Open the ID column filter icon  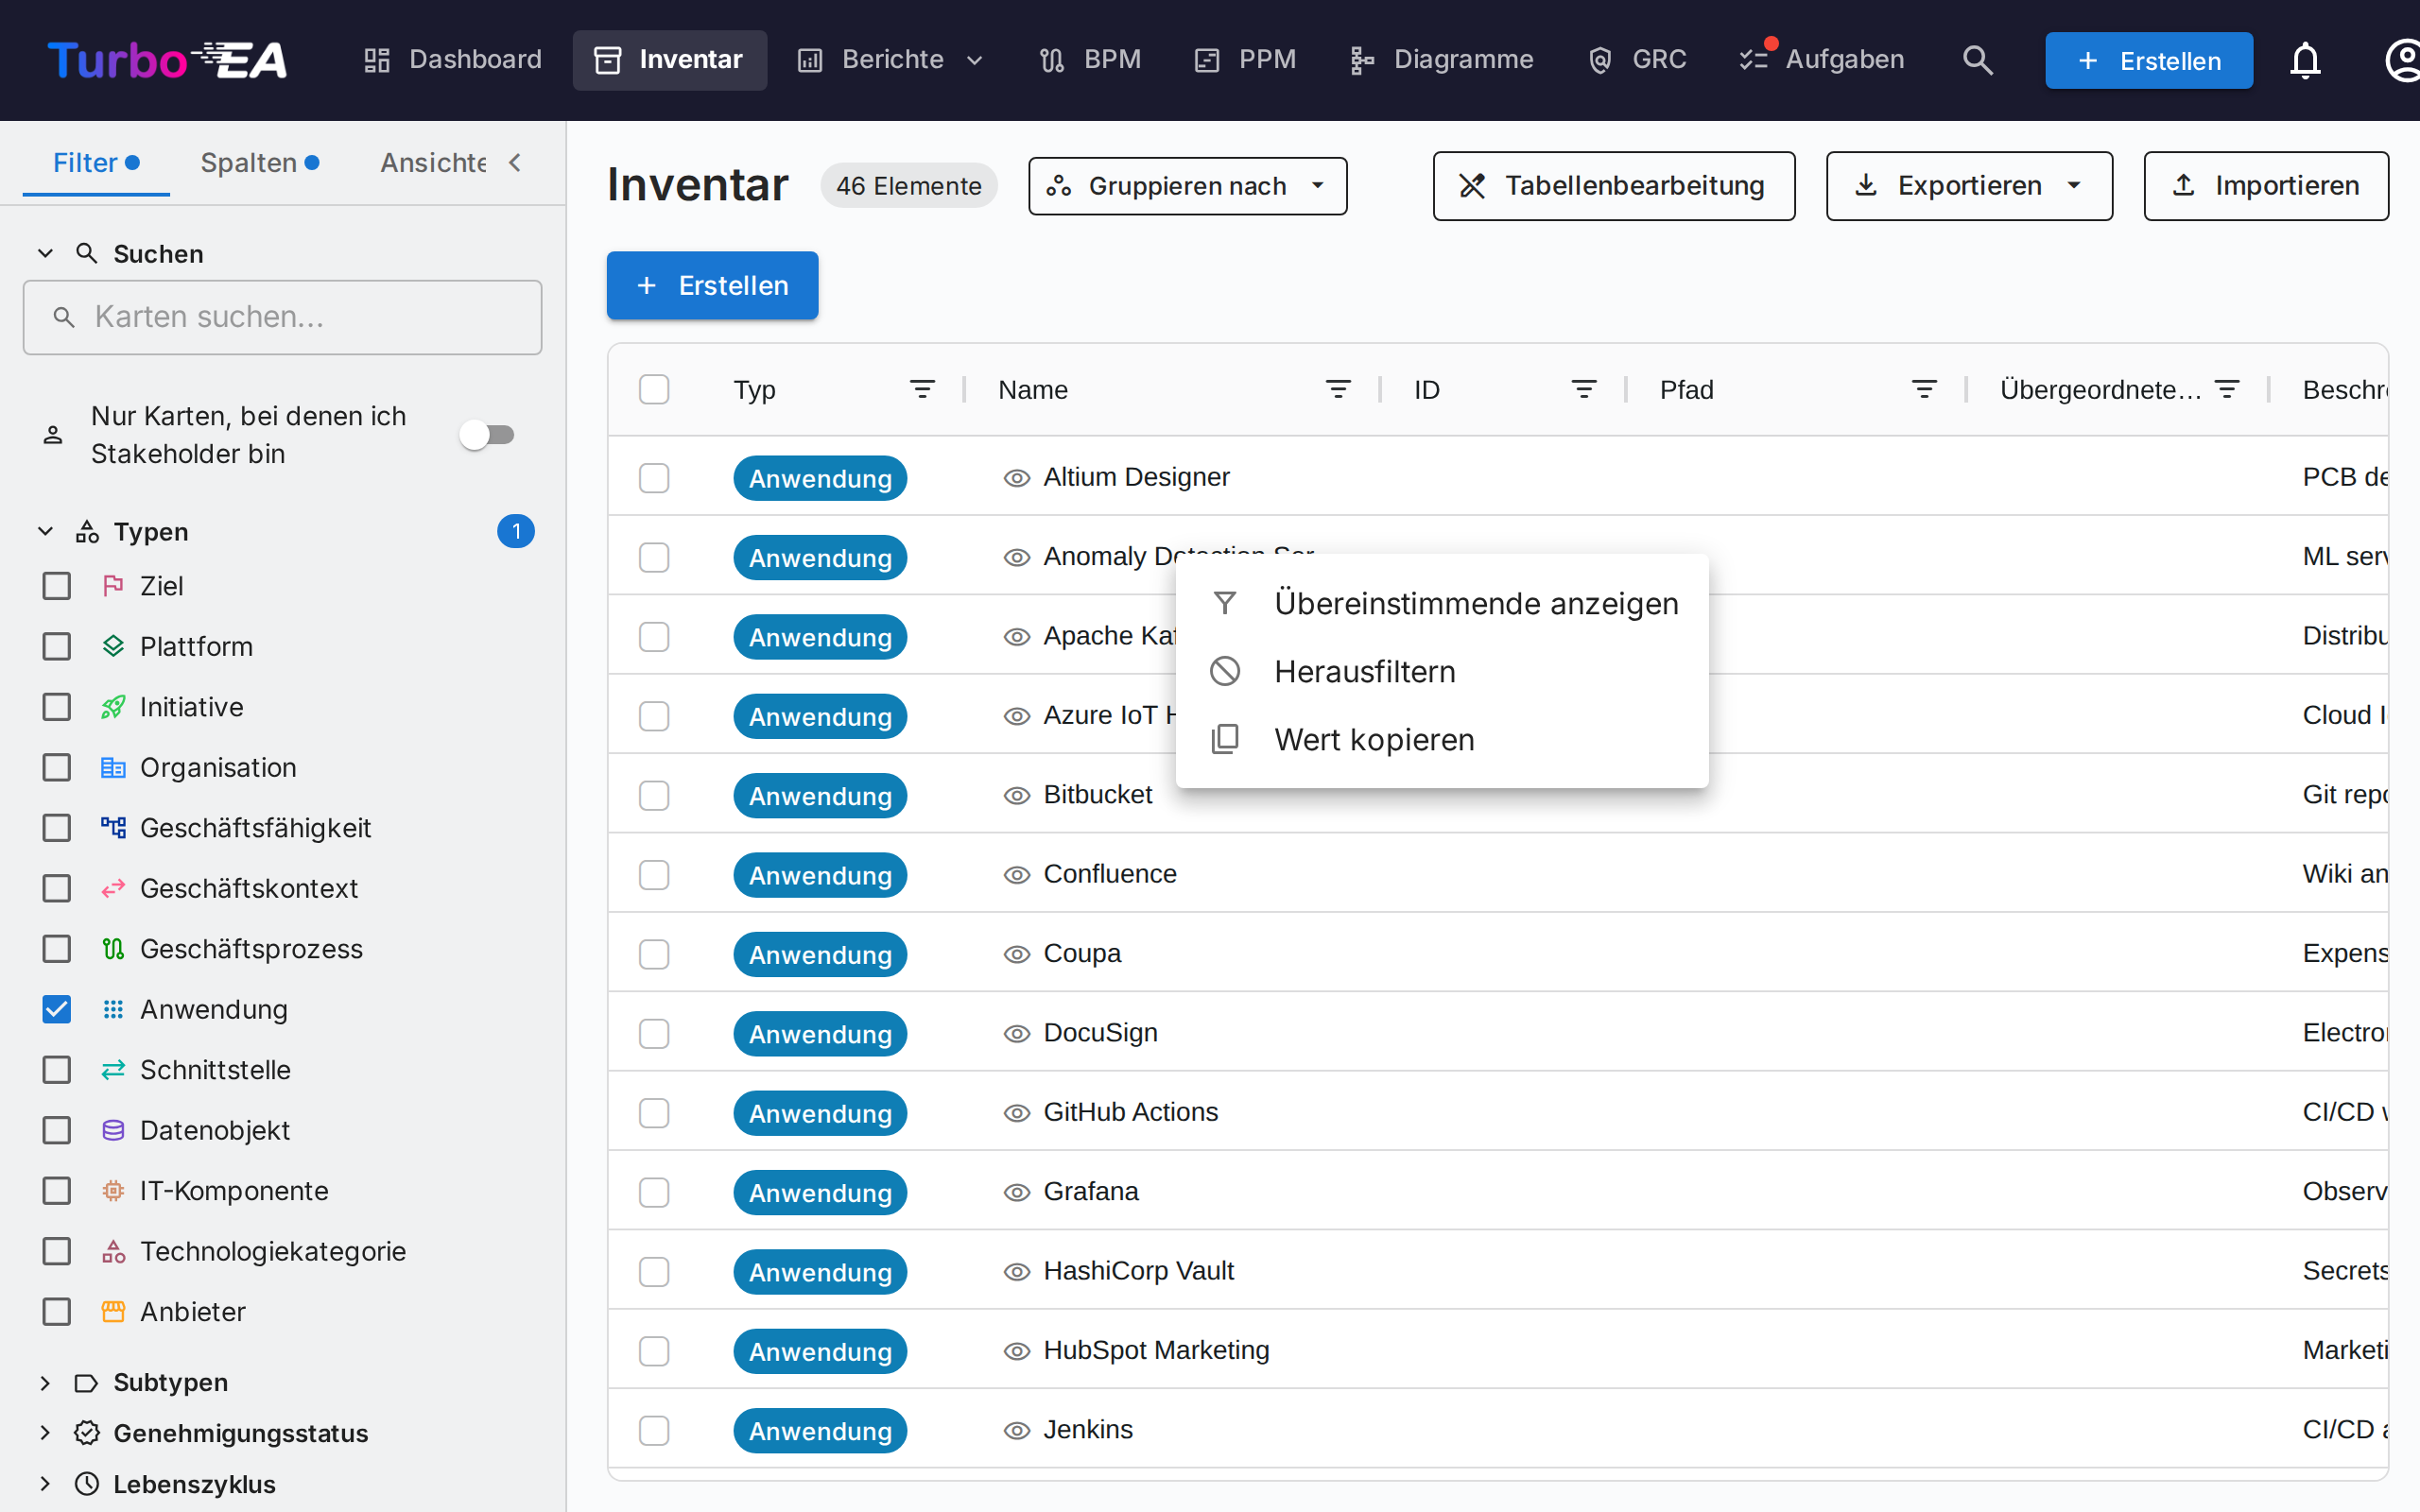pos(1584,389)
